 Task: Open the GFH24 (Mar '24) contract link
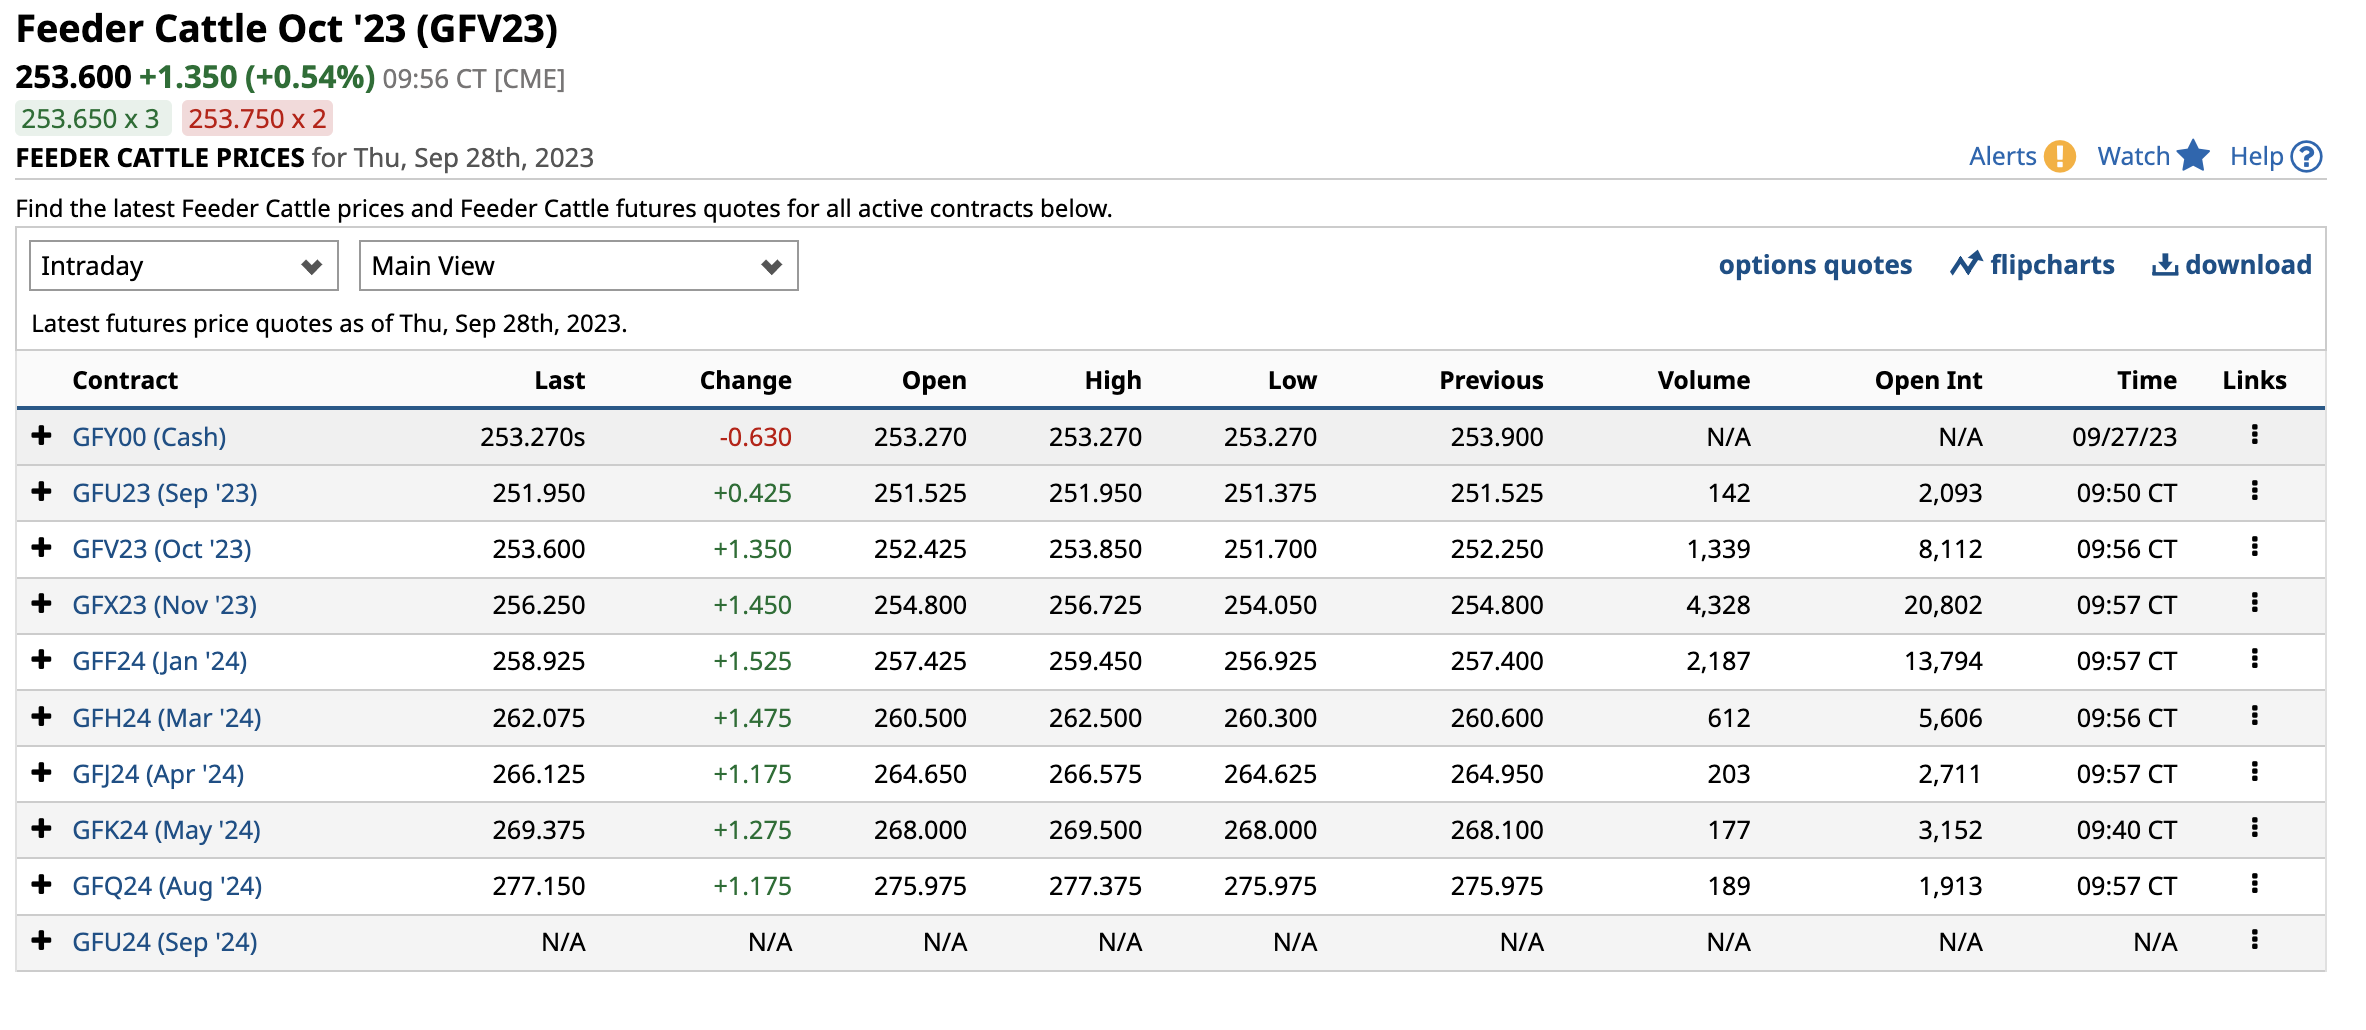[x=167, y=718]
